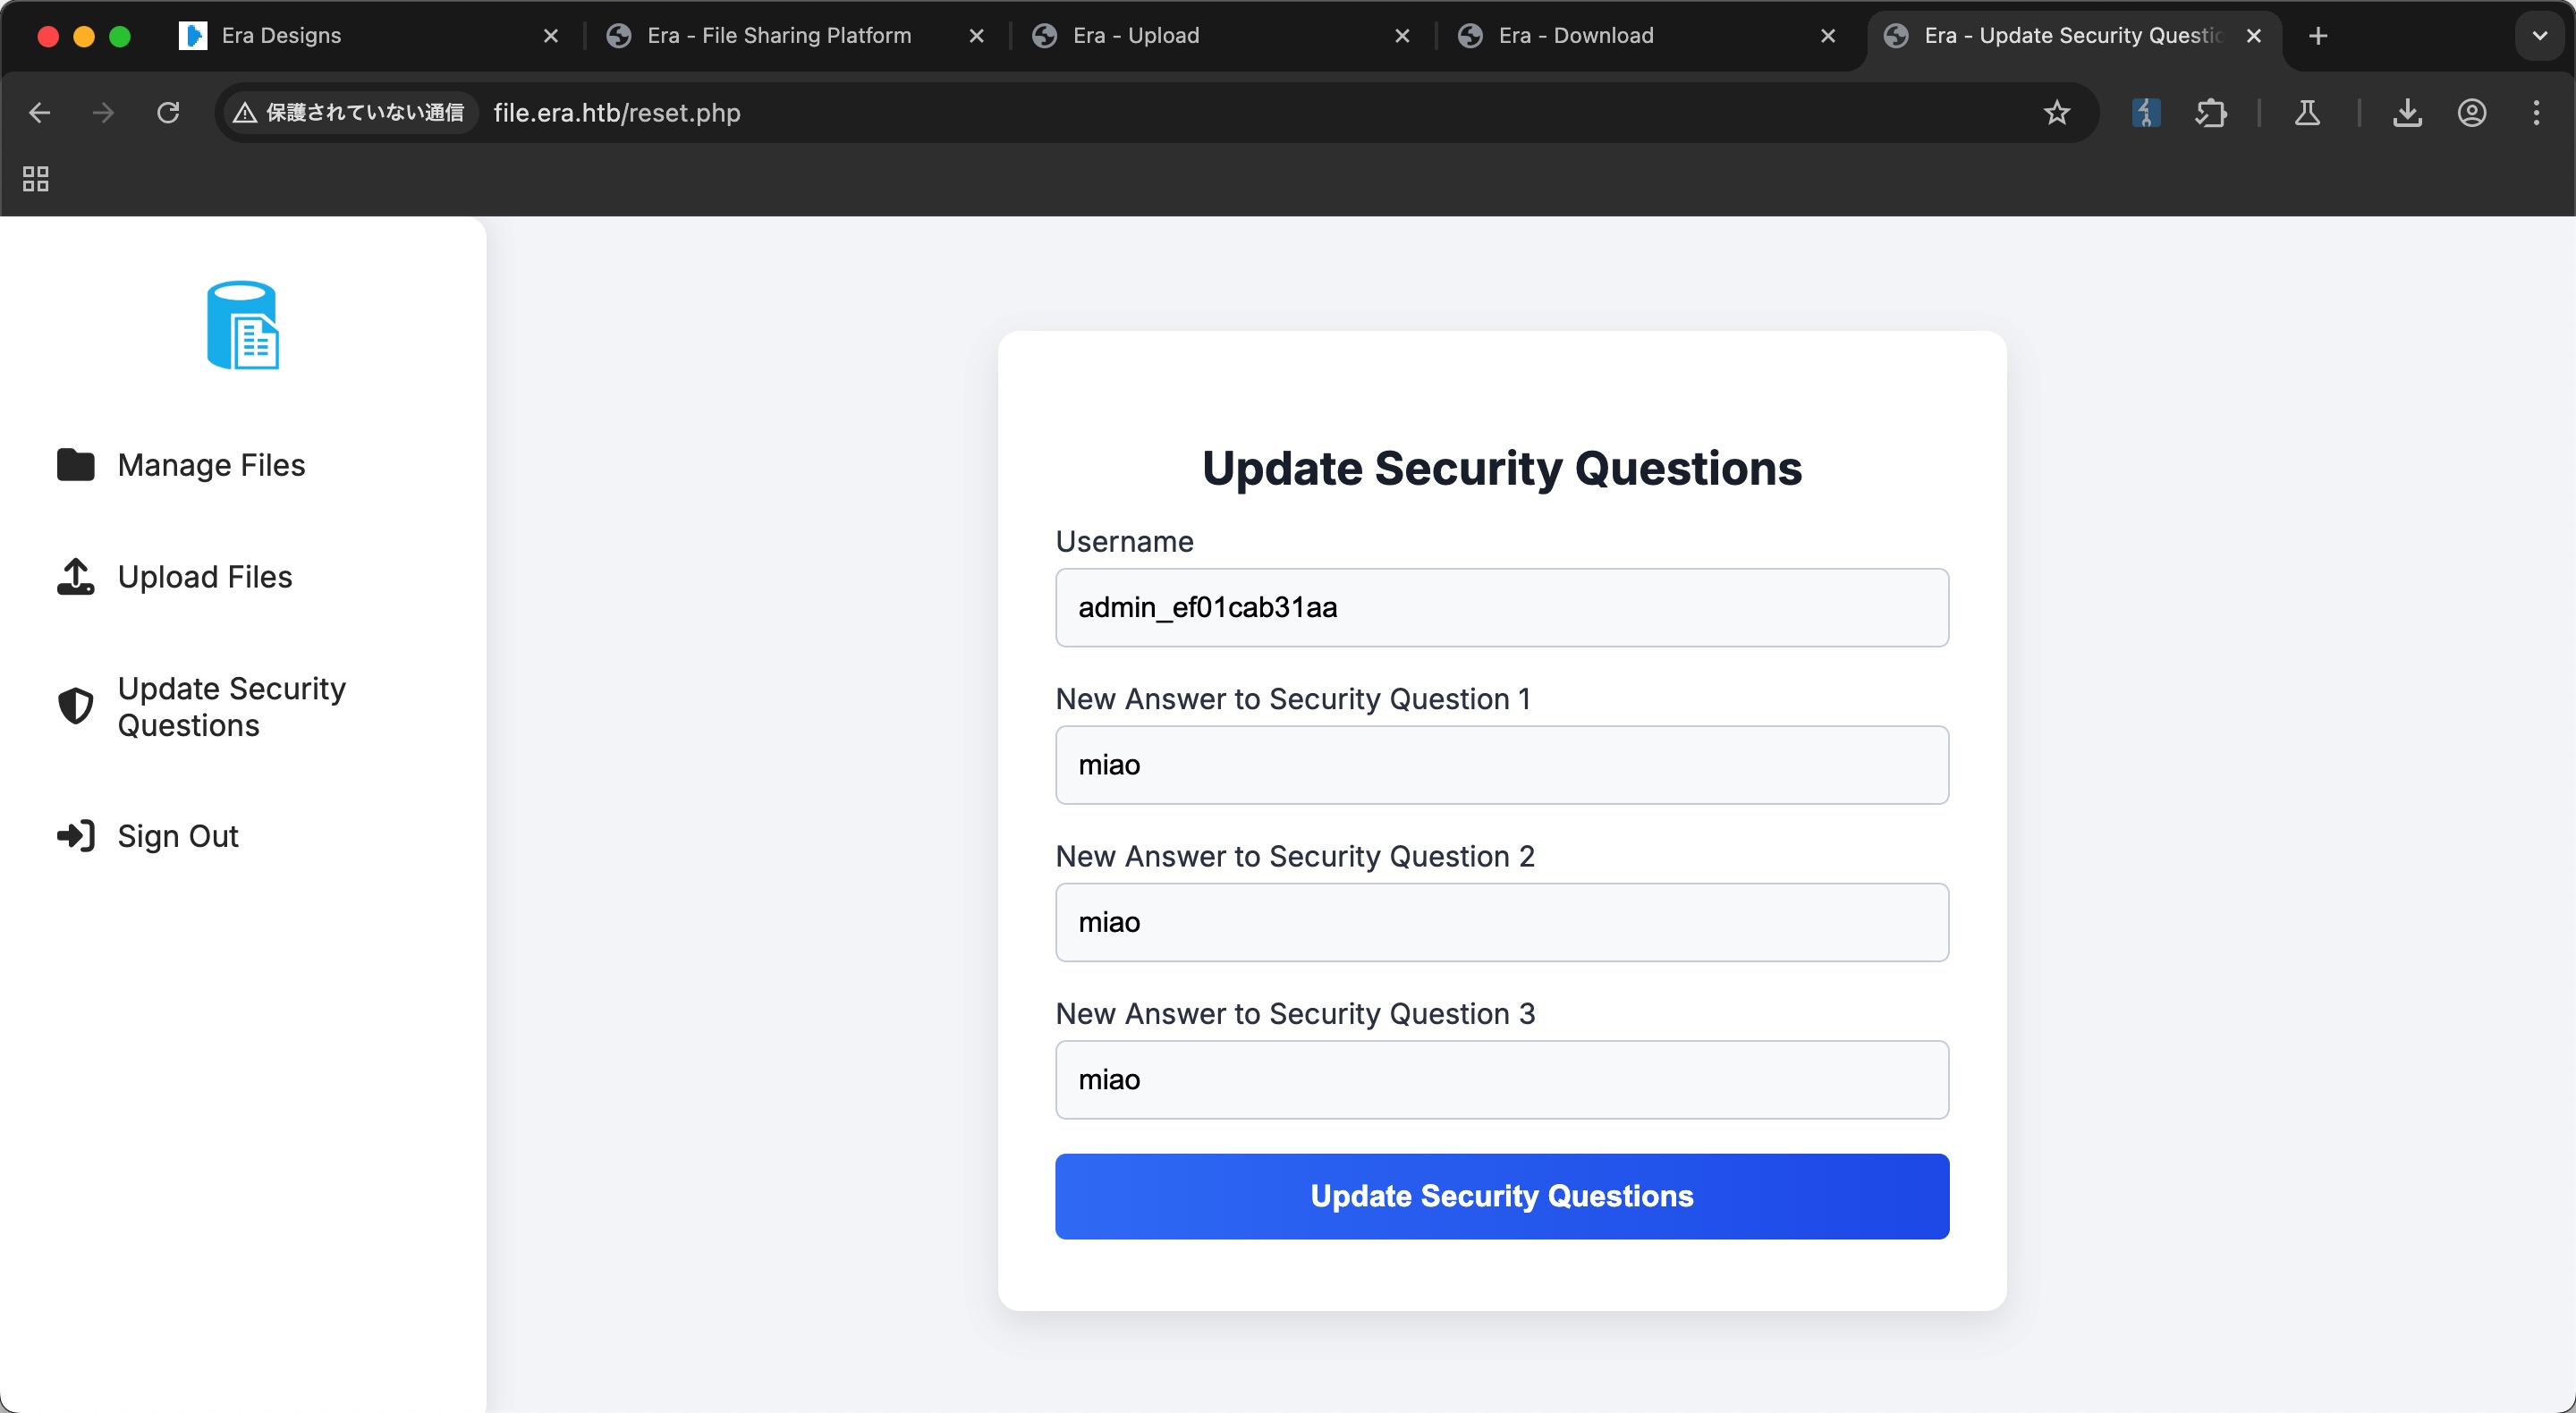Image resolution: width=2576 pixels, height=1413 pixels.
Task: Click the Username input field
Action: 1501,608
